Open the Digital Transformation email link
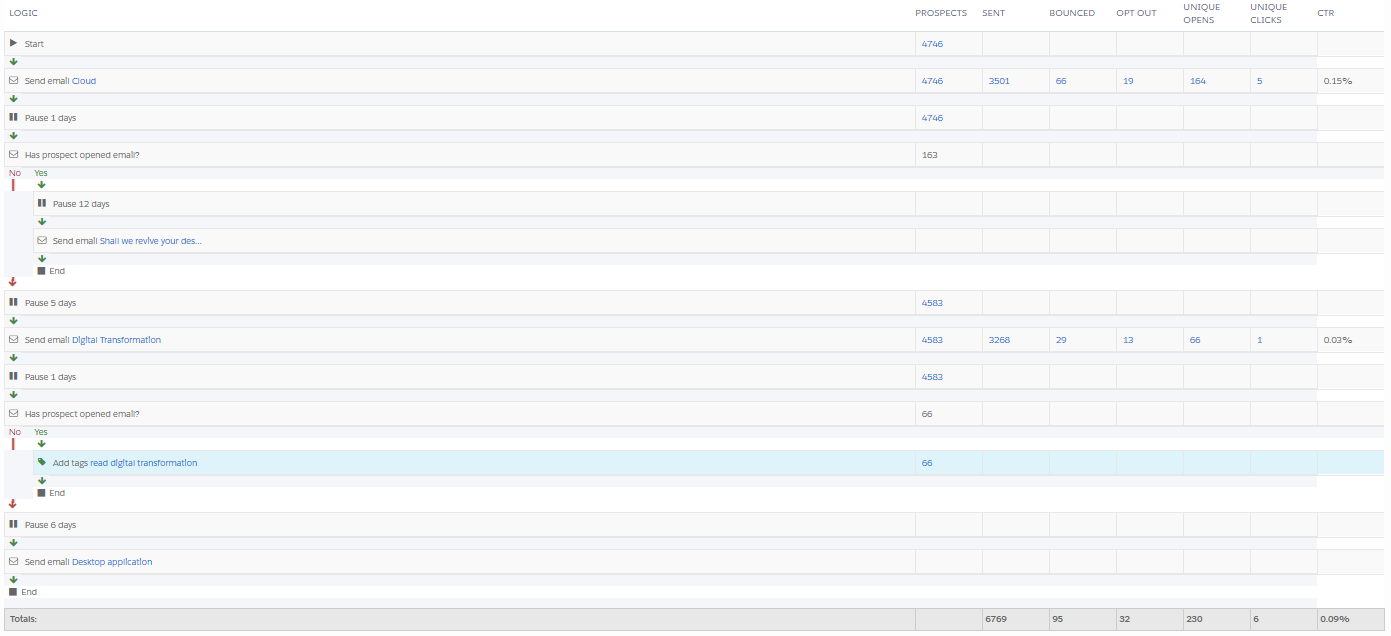This screenshot has height=636, width=1391. tap(116, 340)
